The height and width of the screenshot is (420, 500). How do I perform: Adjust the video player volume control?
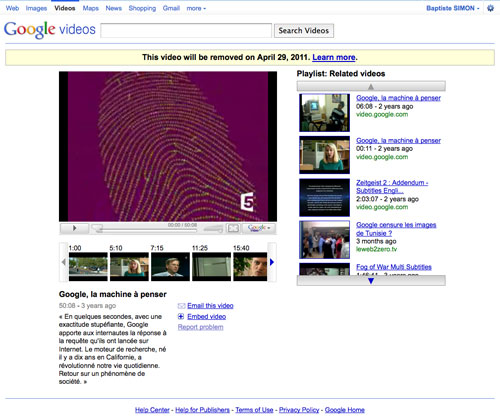(213, 229)
